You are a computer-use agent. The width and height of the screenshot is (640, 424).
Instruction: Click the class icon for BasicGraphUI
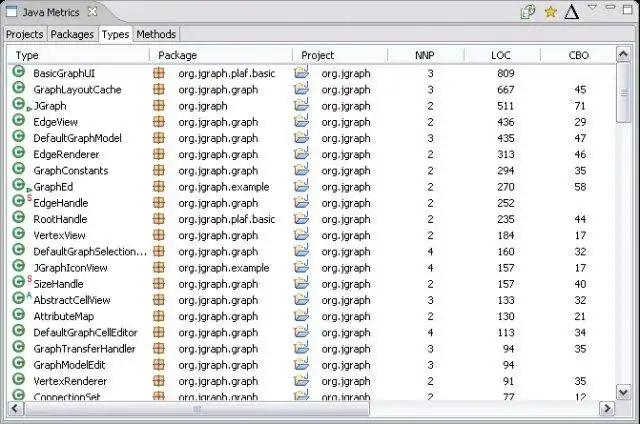[18, 72]
